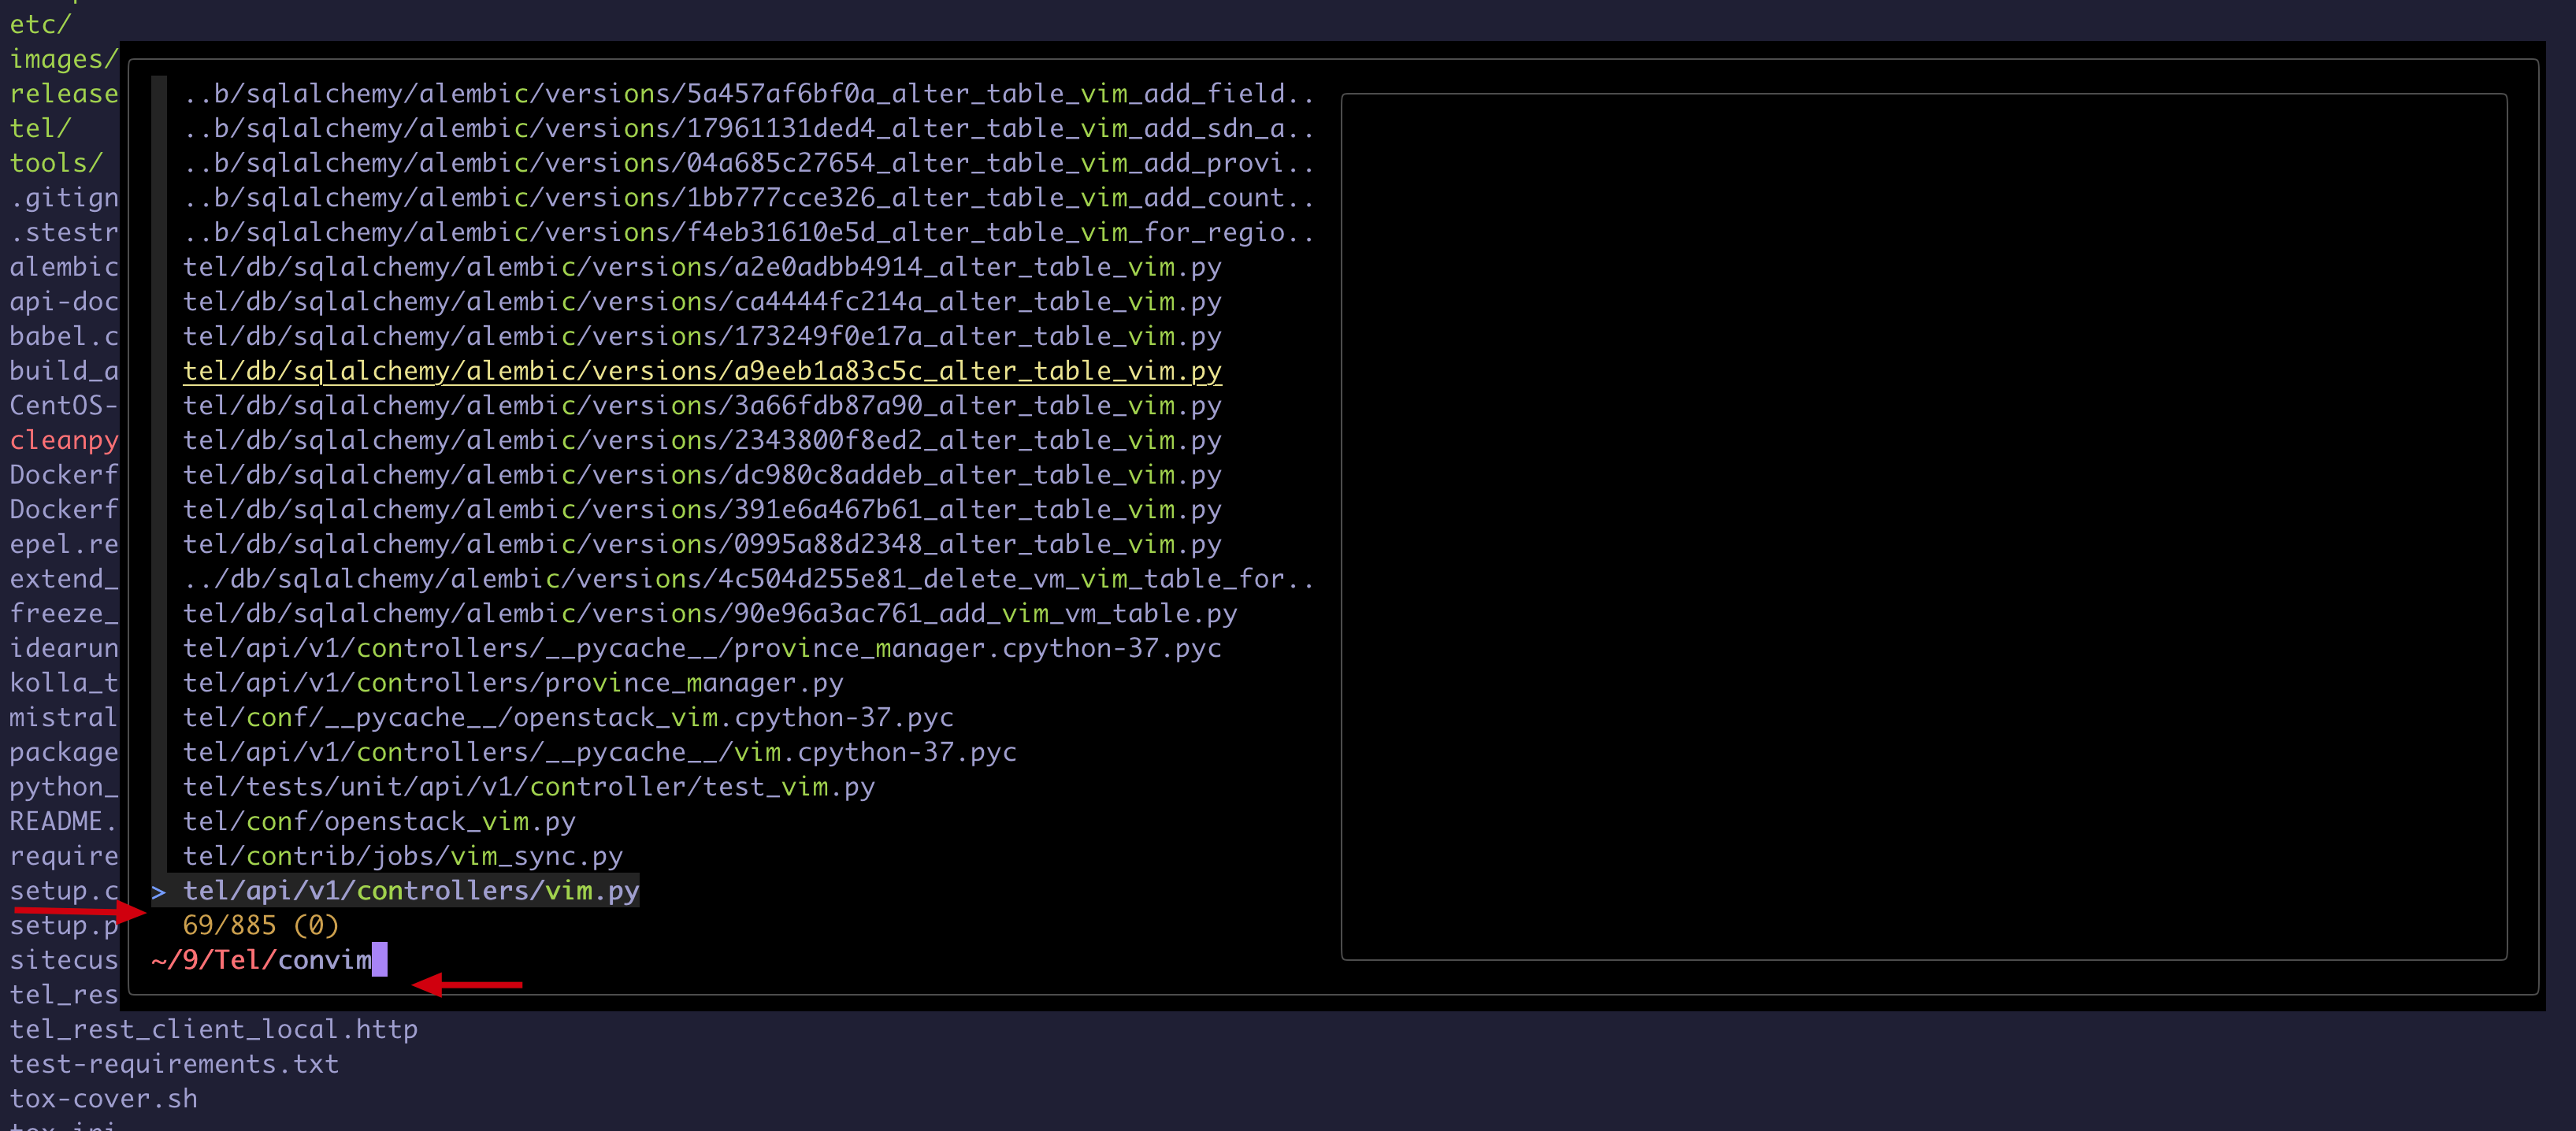Choose tel/tests/unit/api/v1/controller/test_vim.py entry
Screen dimensions: 2576x1131
pyautogui.click(x=528, y=787)
